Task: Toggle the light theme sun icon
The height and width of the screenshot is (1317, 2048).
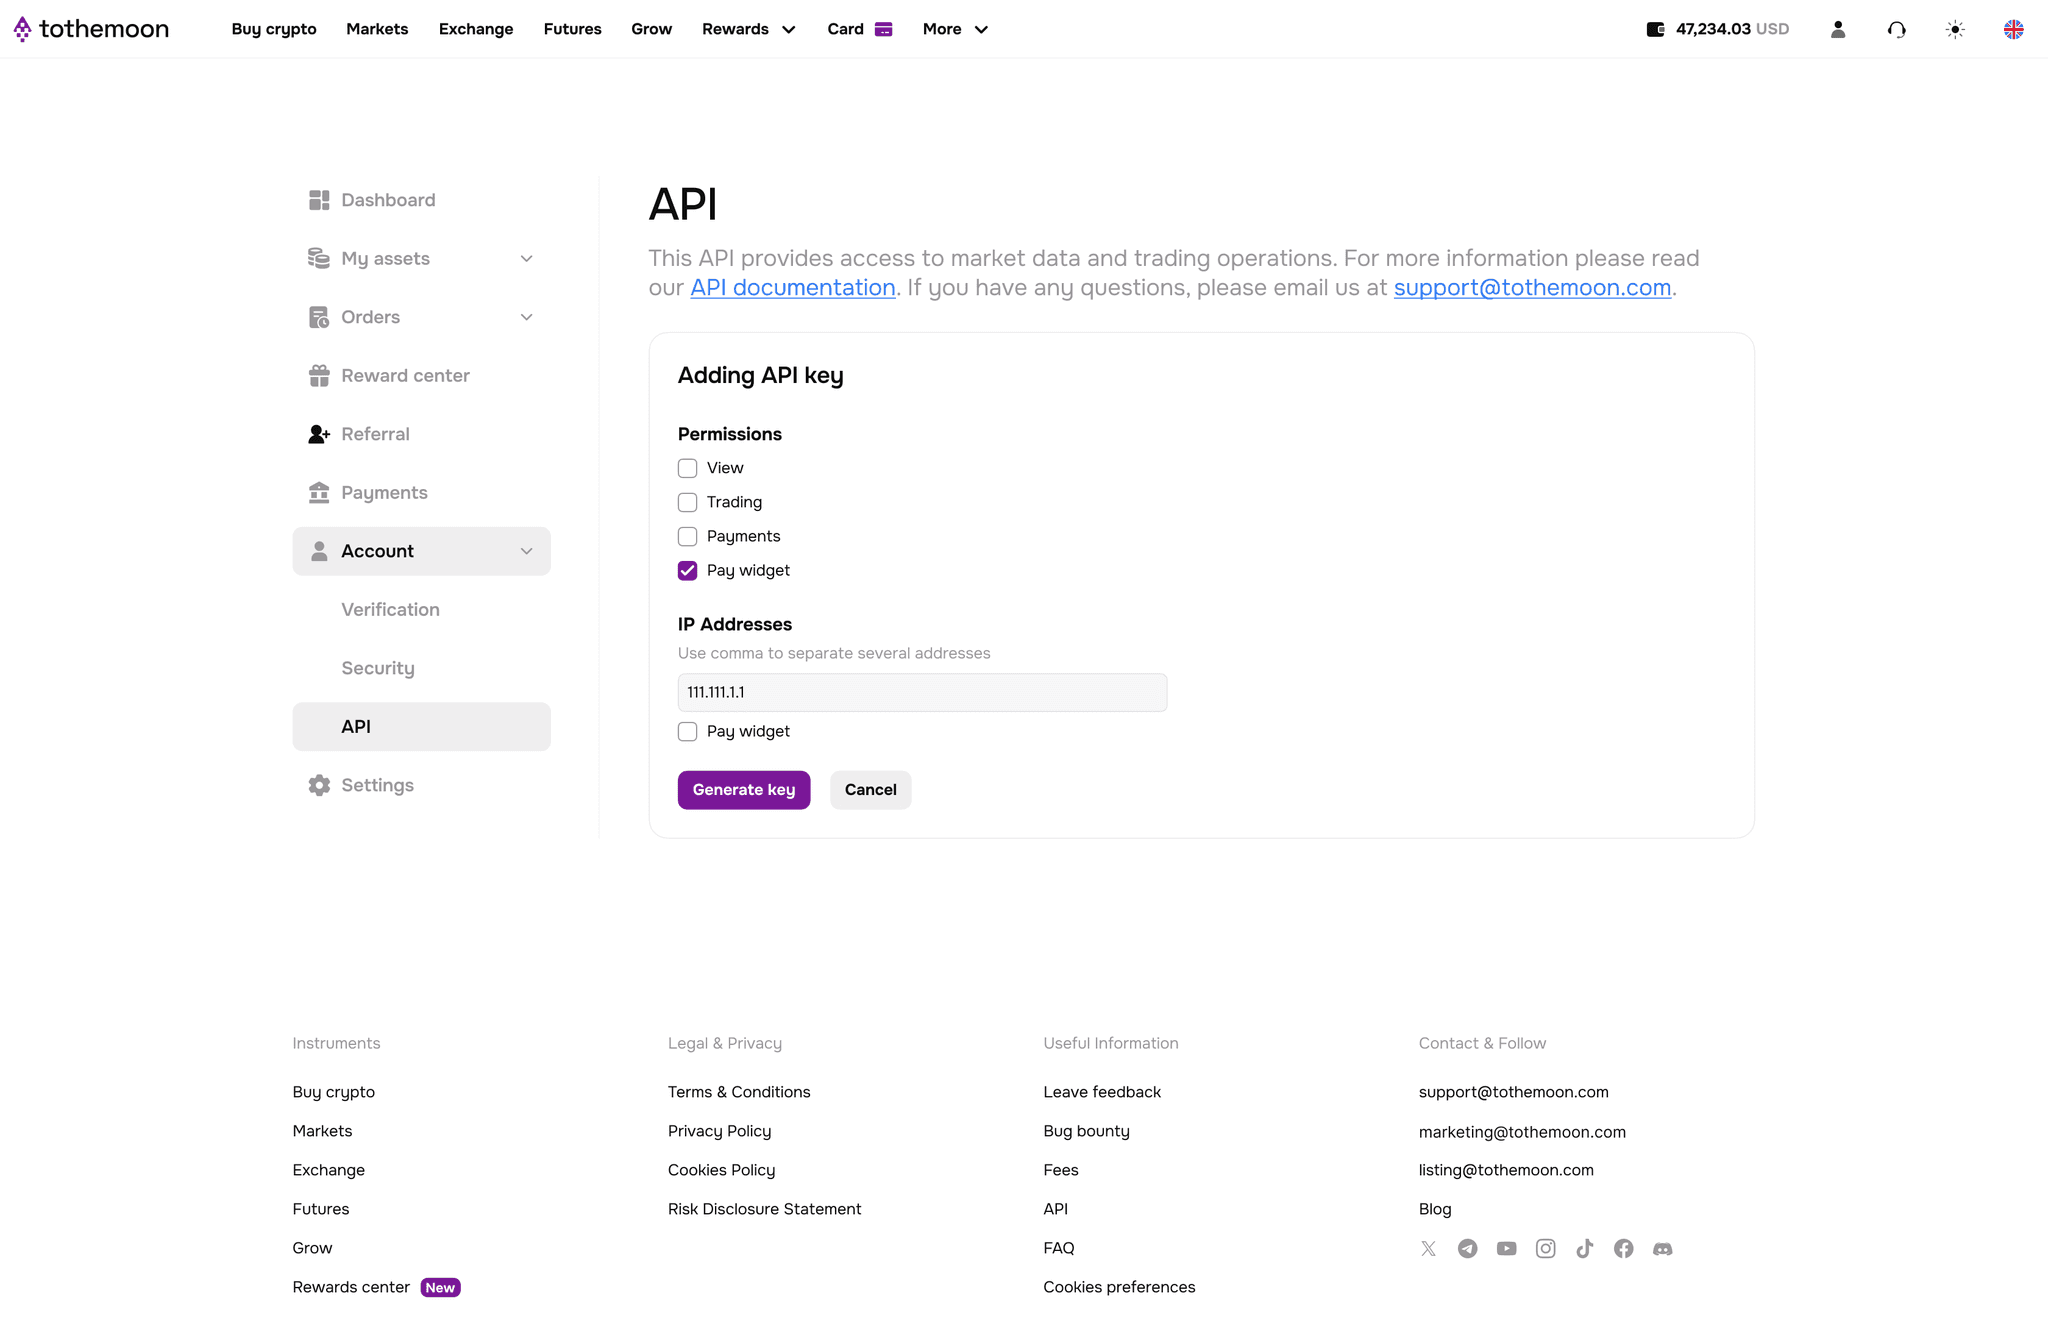Action: point(1955,29)
